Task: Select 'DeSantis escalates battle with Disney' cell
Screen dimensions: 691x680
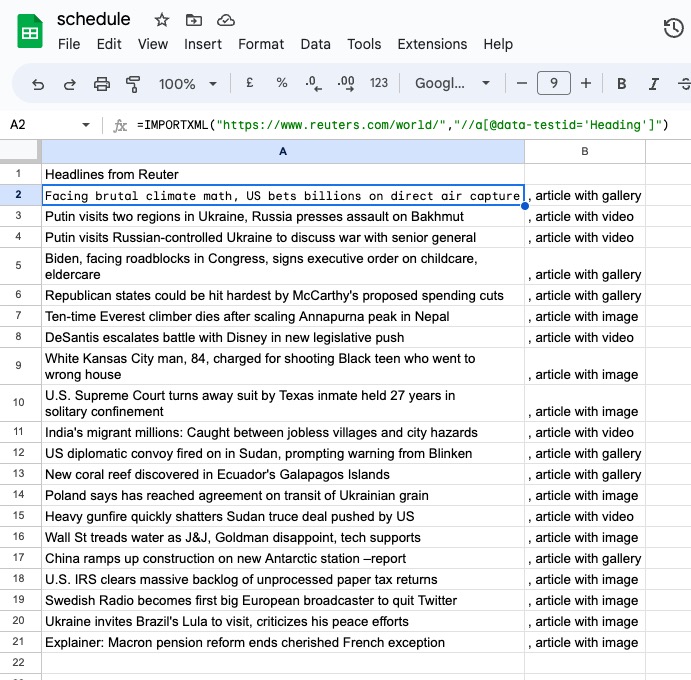Action: tap(283, 338)
